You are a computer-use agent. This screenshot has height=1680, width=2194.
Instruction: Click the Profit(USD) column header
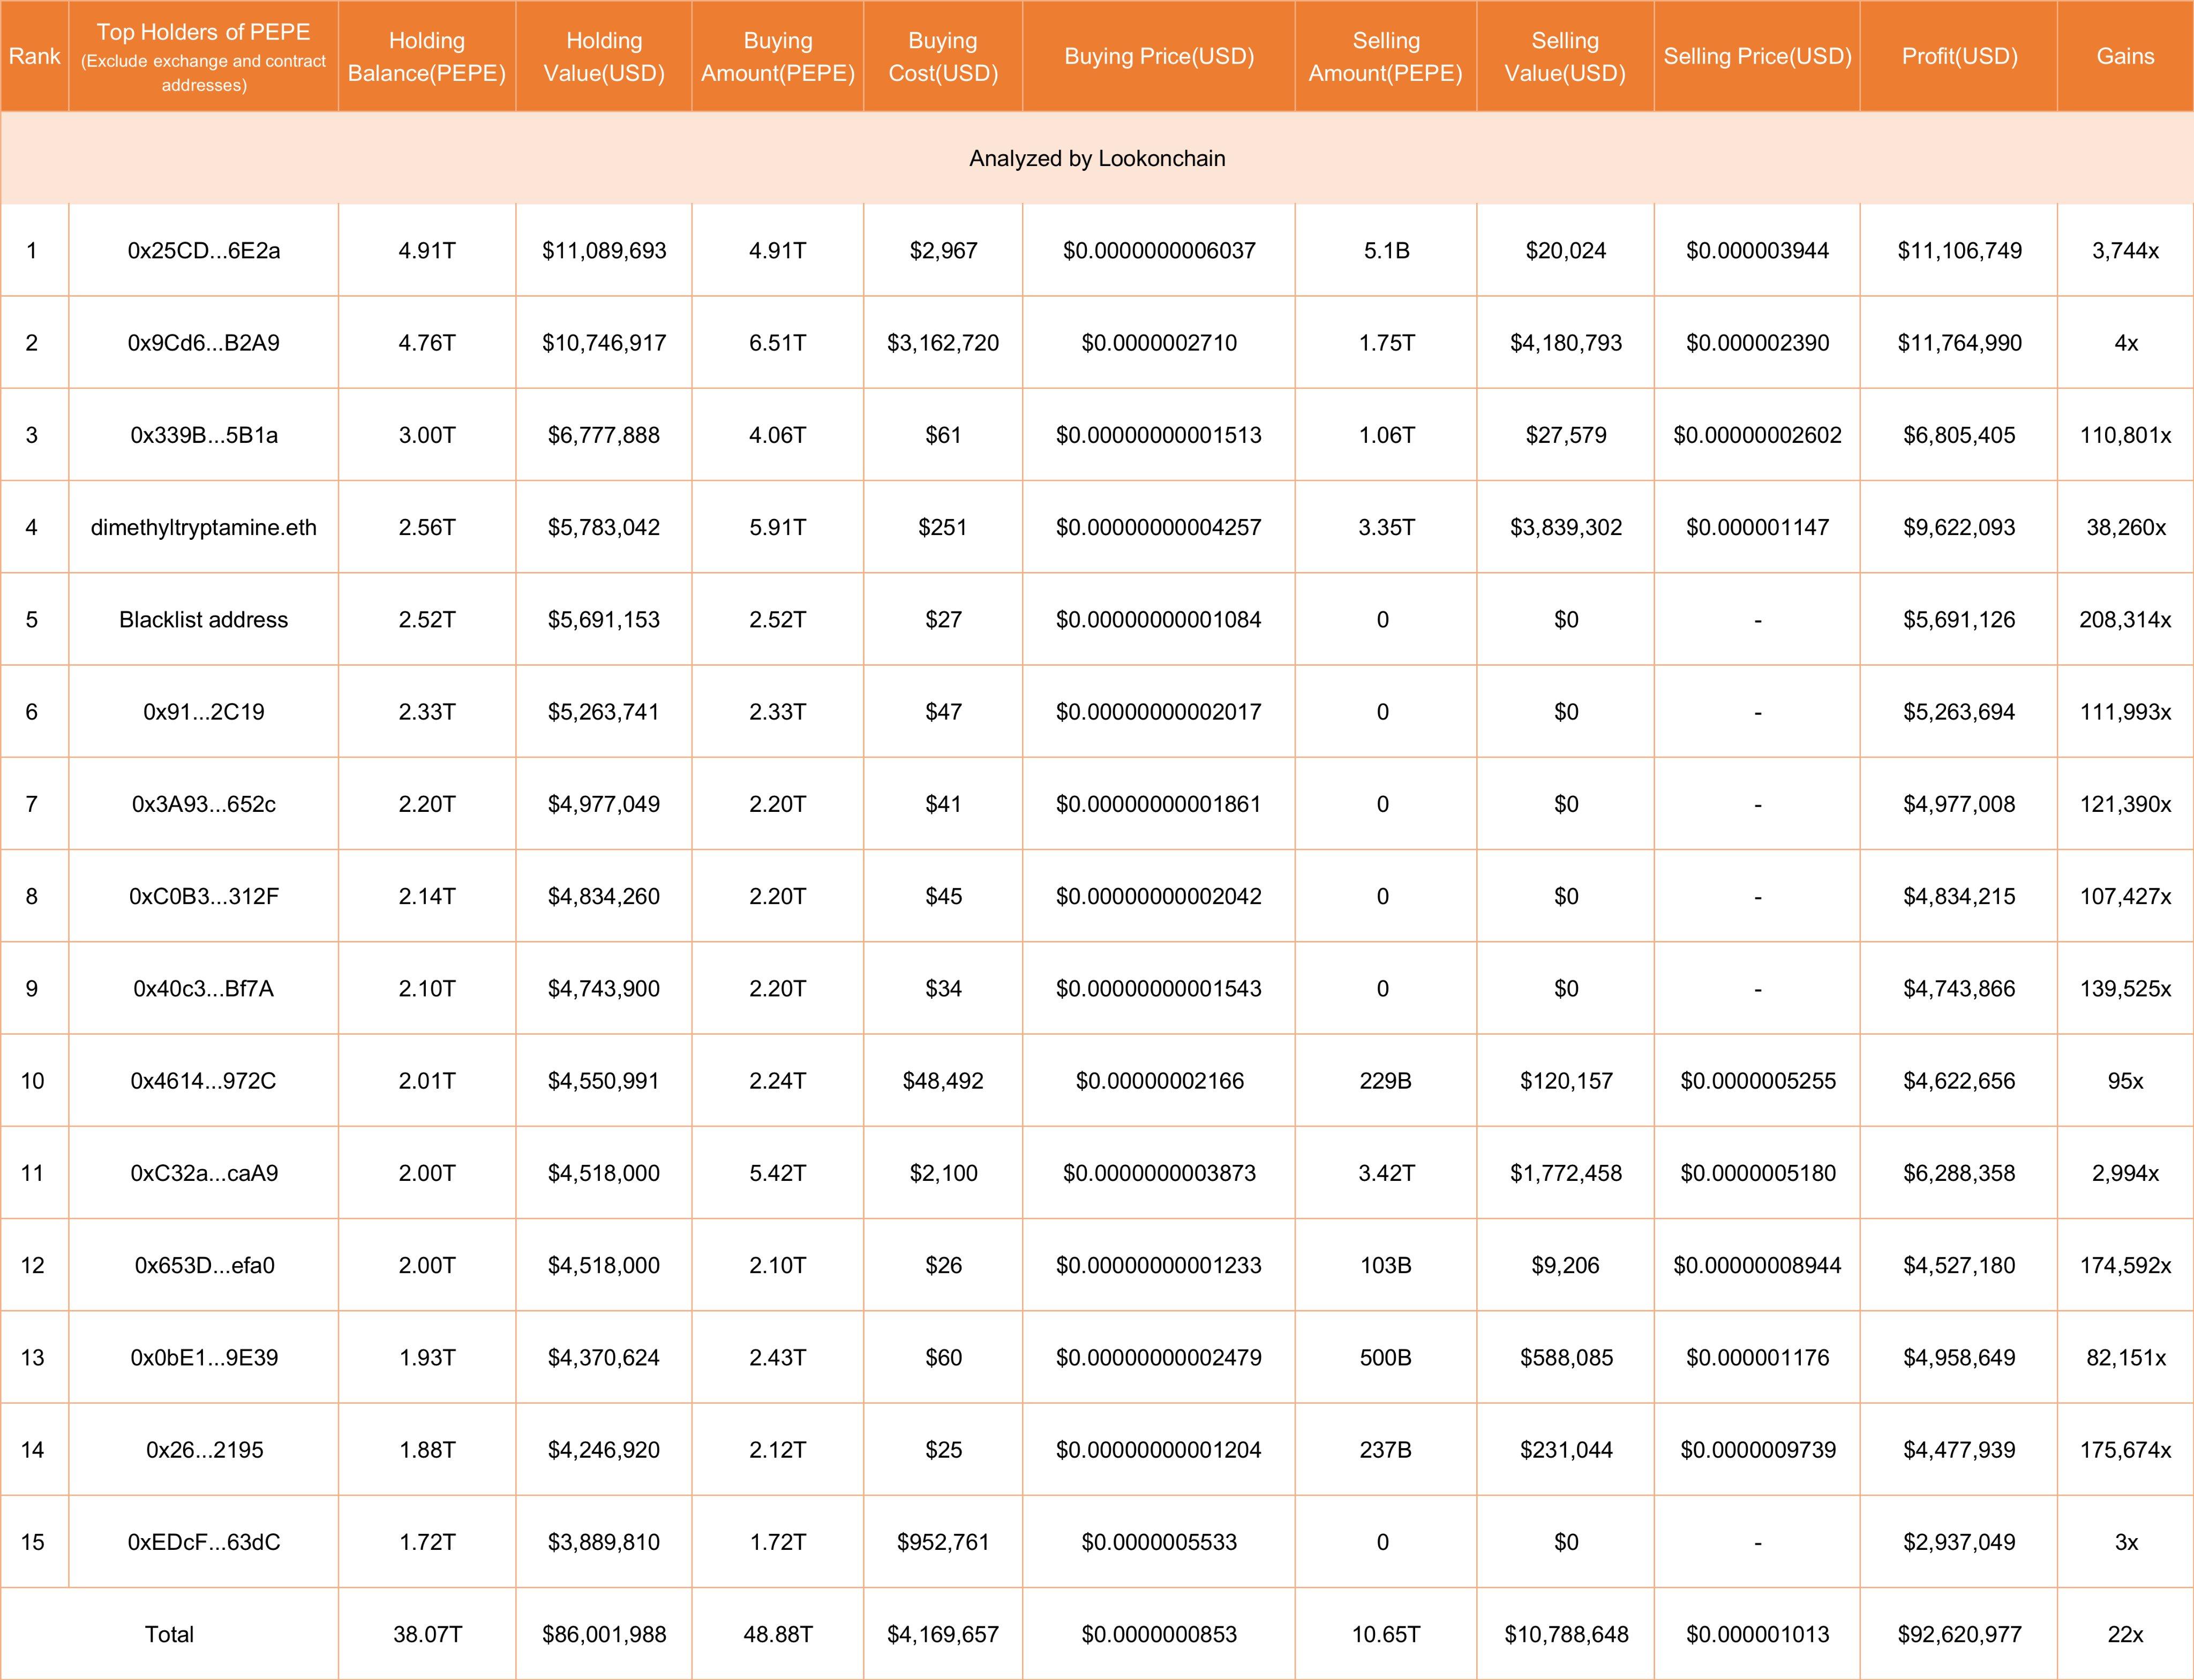(x=1958, y=57)
